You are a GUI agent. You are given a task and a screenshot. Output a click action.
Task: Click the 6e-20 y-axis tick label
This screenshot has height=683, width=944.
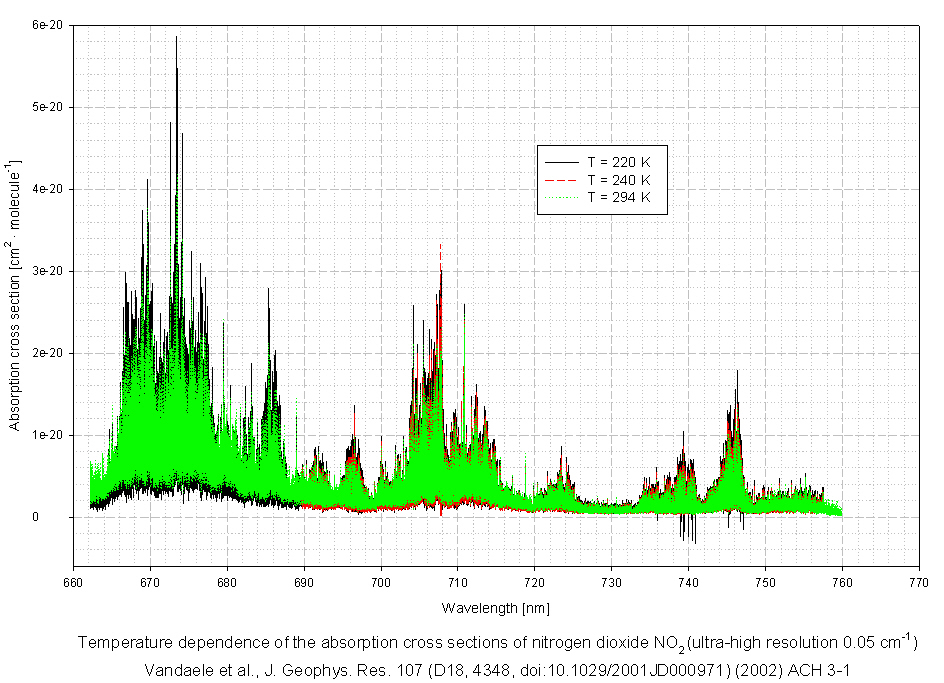click(x=48, y=25)
